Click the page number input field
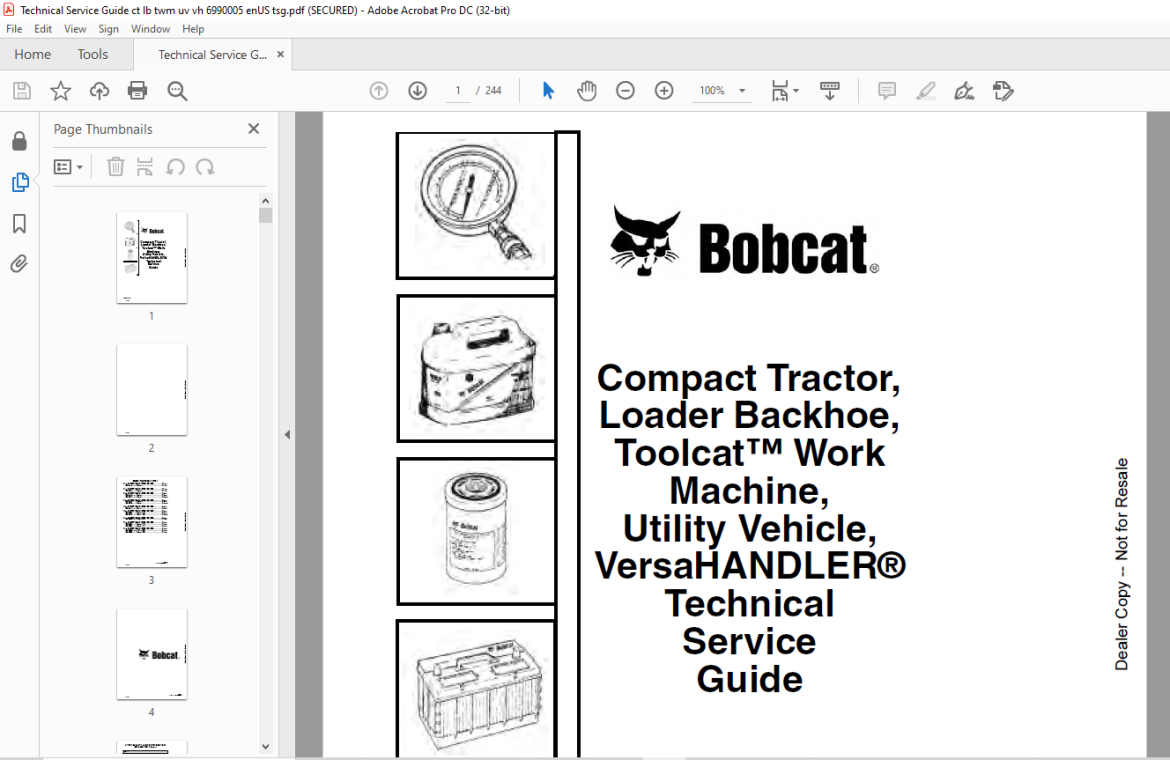This screenshot has height=760, width=1170. 457,91
